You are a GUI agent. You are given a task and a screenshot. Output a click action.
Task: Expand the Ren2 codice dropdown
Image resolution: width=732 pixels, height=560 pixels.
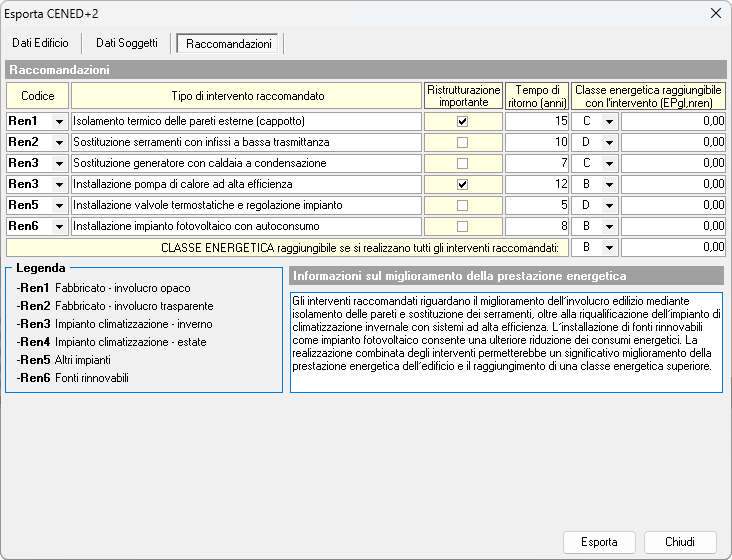coord(58,142)
